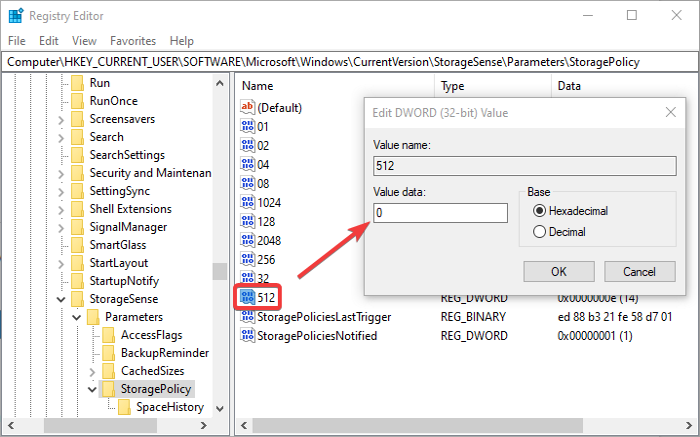Cancel the Edit DWORD dialog
Viewport: 700px width, 437px height.
[x=640, y=271]
